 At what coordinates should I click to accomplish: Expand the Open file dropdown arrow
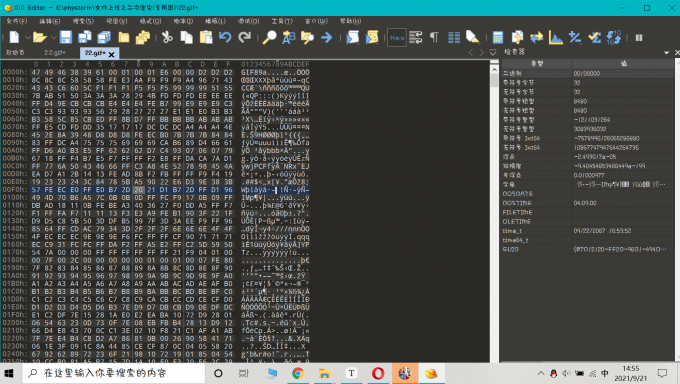[x=54, y=38]
